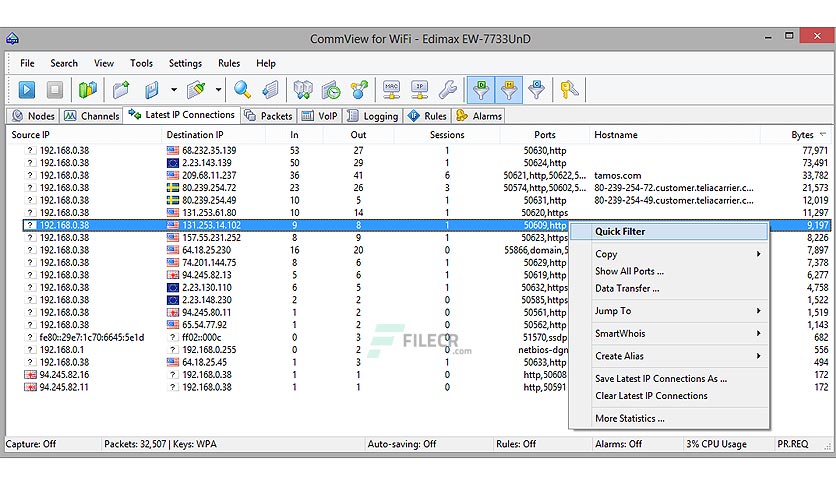Expand the SmartWhois submenu
Image resolution: width=836 pixels, height=484 pixels.
pos(669,333)
